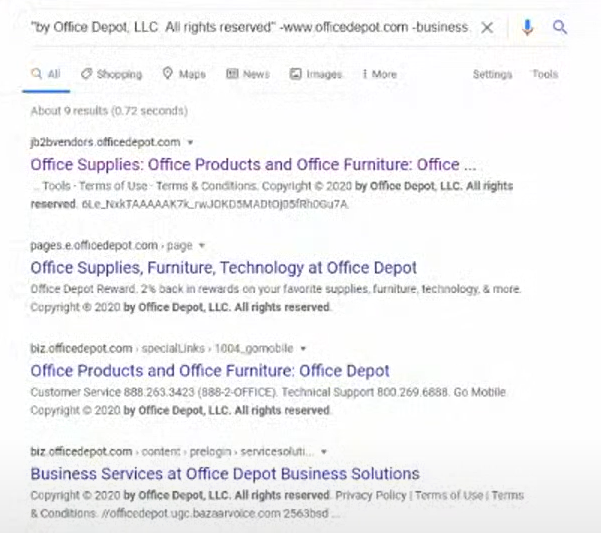Open search Settings

pos(493,74)
